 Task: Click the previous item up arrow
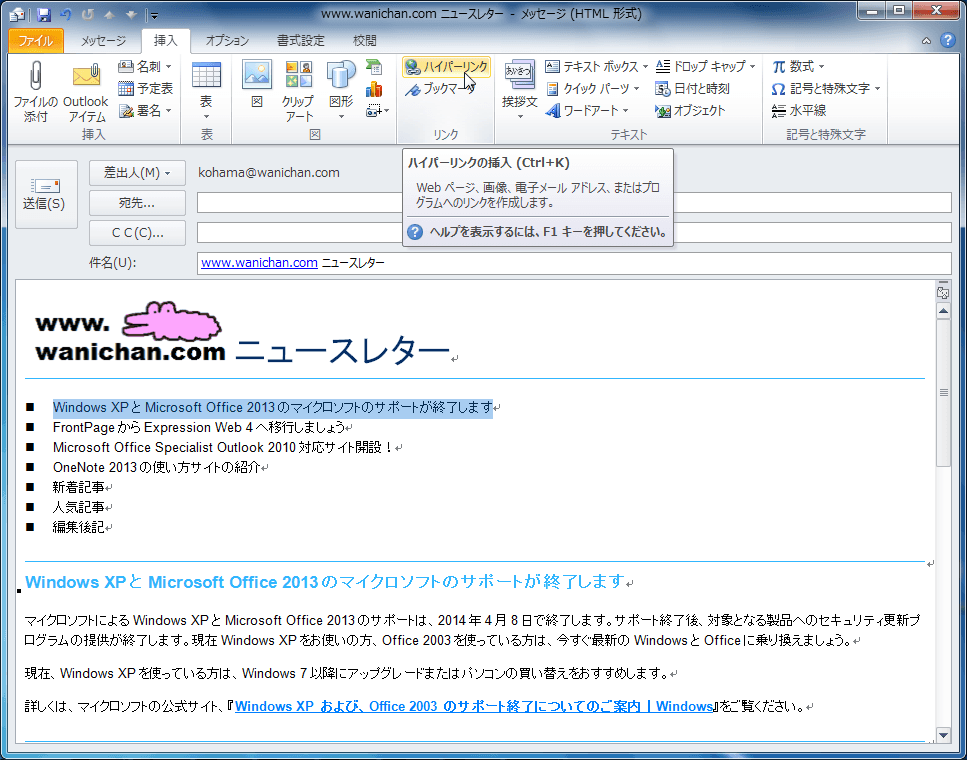(x=109, y=14)
